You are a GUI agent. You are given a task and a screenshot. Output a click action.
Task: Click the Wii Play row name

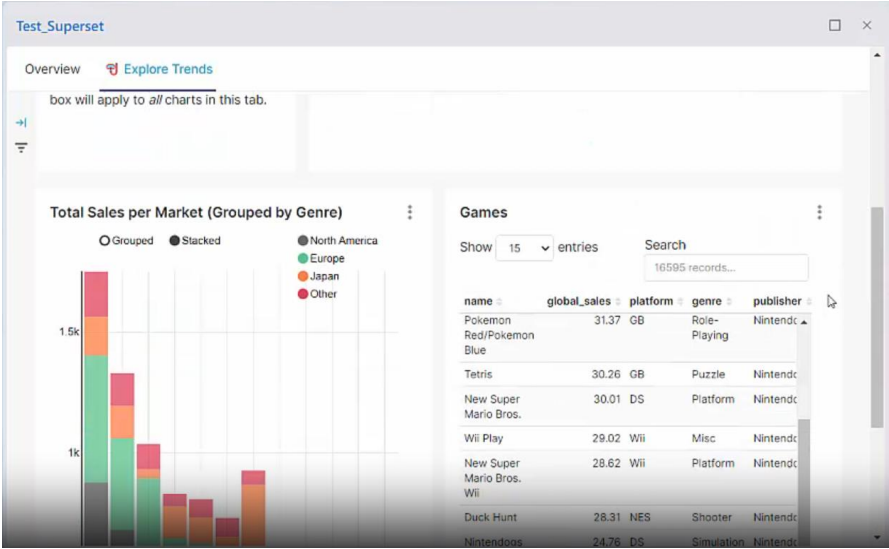point(484,438)
